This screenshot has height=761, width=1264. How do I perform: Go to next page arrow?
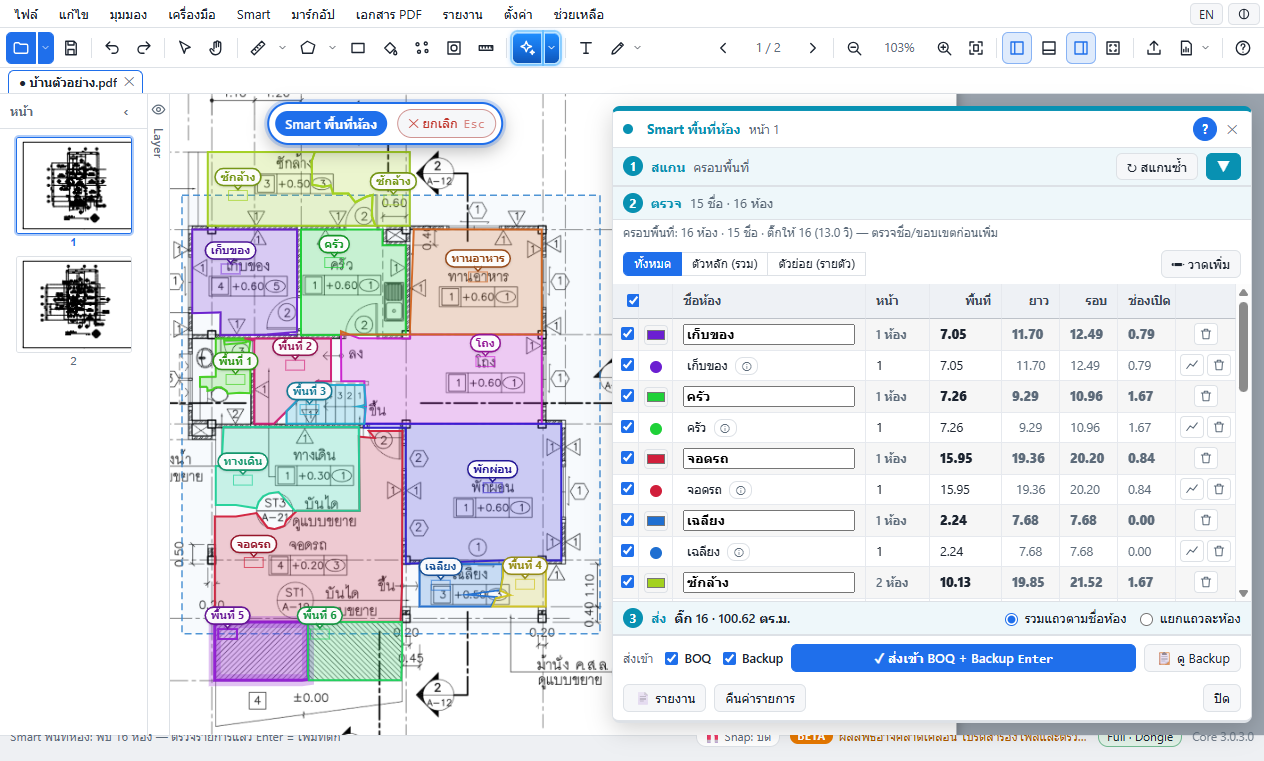pos(813,48)
